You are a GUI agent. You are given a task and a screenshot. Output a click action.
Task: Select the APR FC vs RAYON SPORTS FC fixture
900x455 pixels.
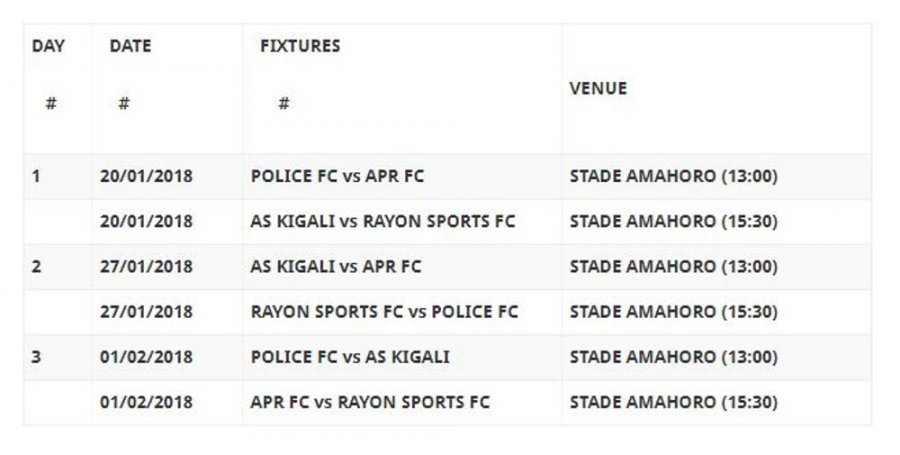tap(370, 402)
